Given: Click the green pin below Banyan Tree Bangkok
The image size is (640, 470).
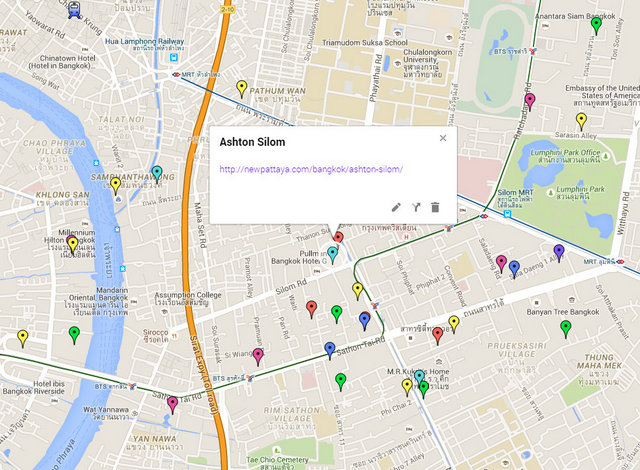Looking at the screenshot, I should (565, 329).
